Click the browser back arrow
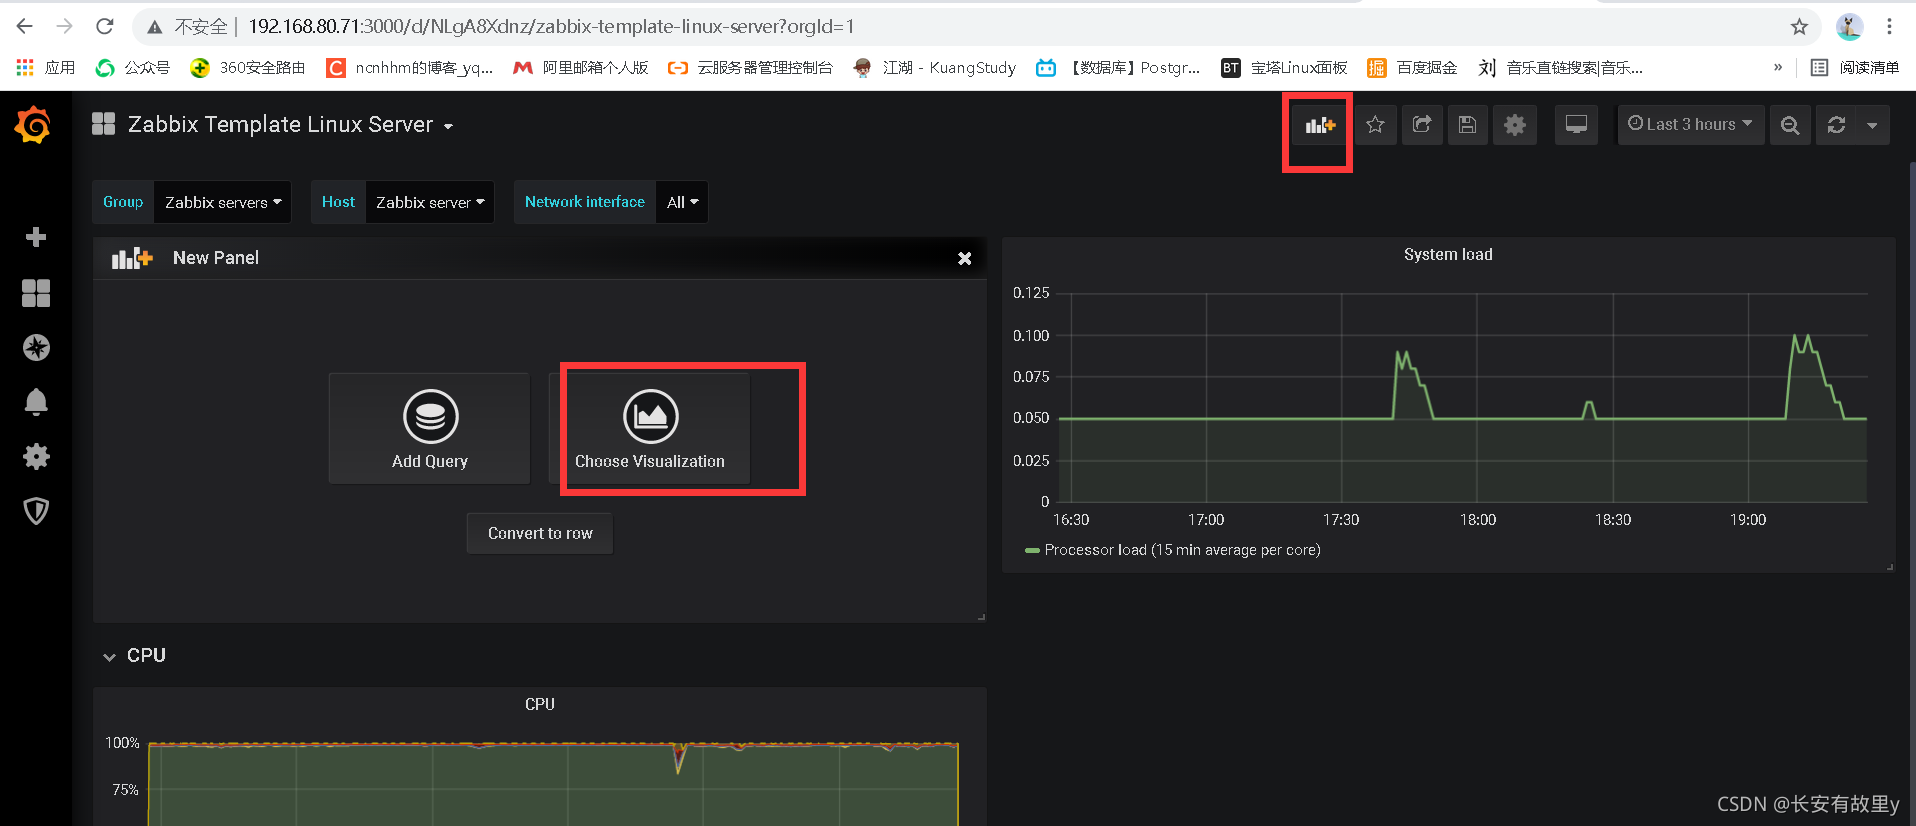1916x826 pixels. [x=25, y=26]
